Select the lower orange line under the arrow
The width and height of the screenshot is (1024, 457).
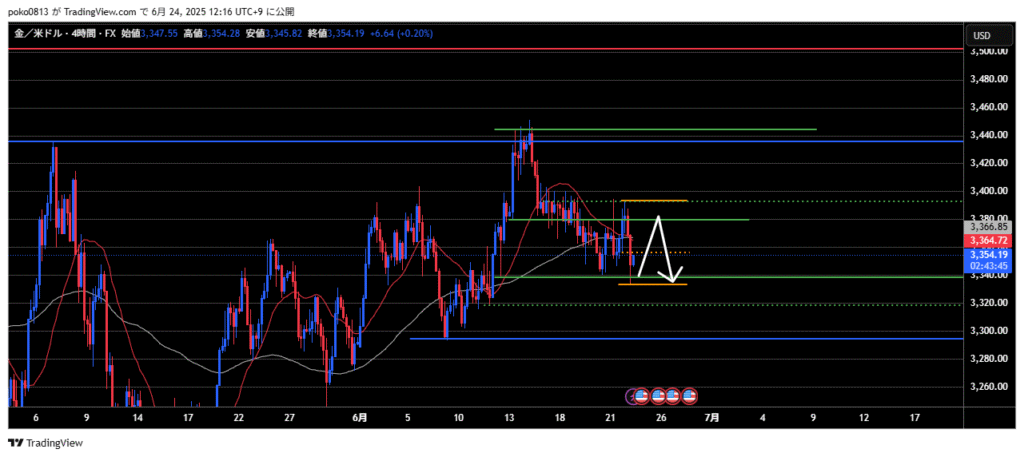pos(652,284)
